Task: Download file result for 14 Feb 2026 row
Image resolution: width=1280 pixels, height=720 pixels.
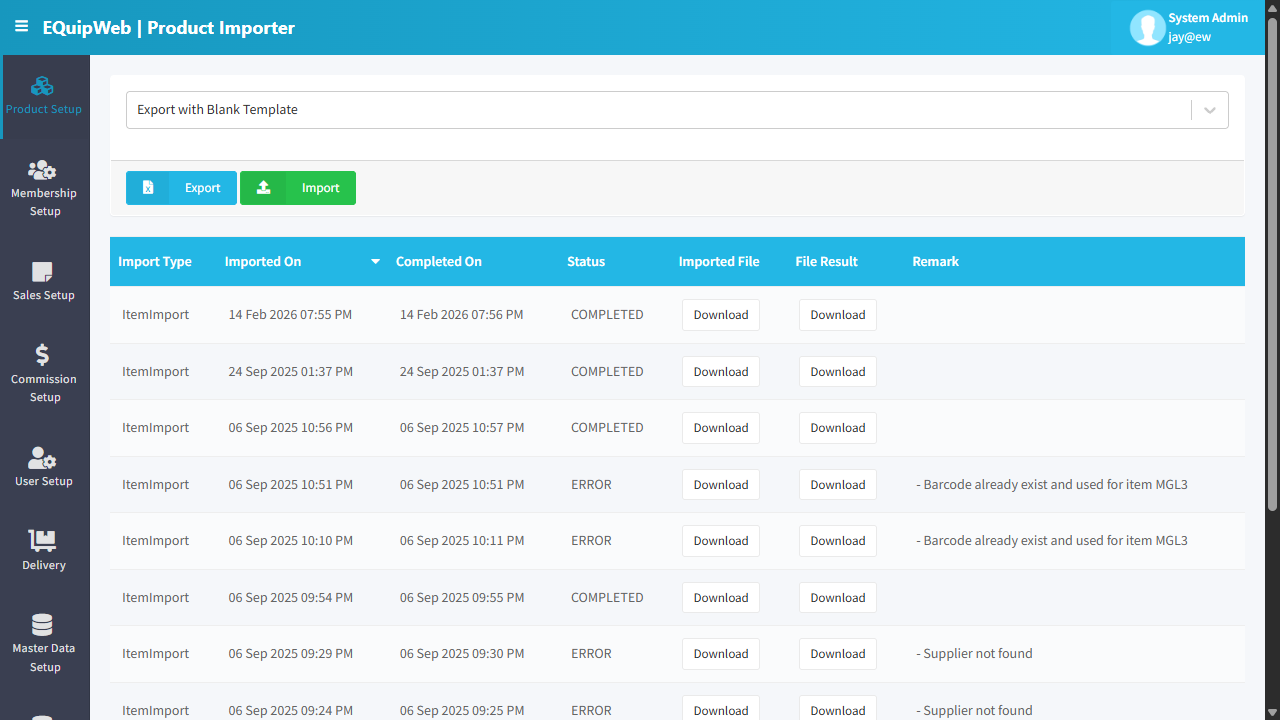Action: 838,315
